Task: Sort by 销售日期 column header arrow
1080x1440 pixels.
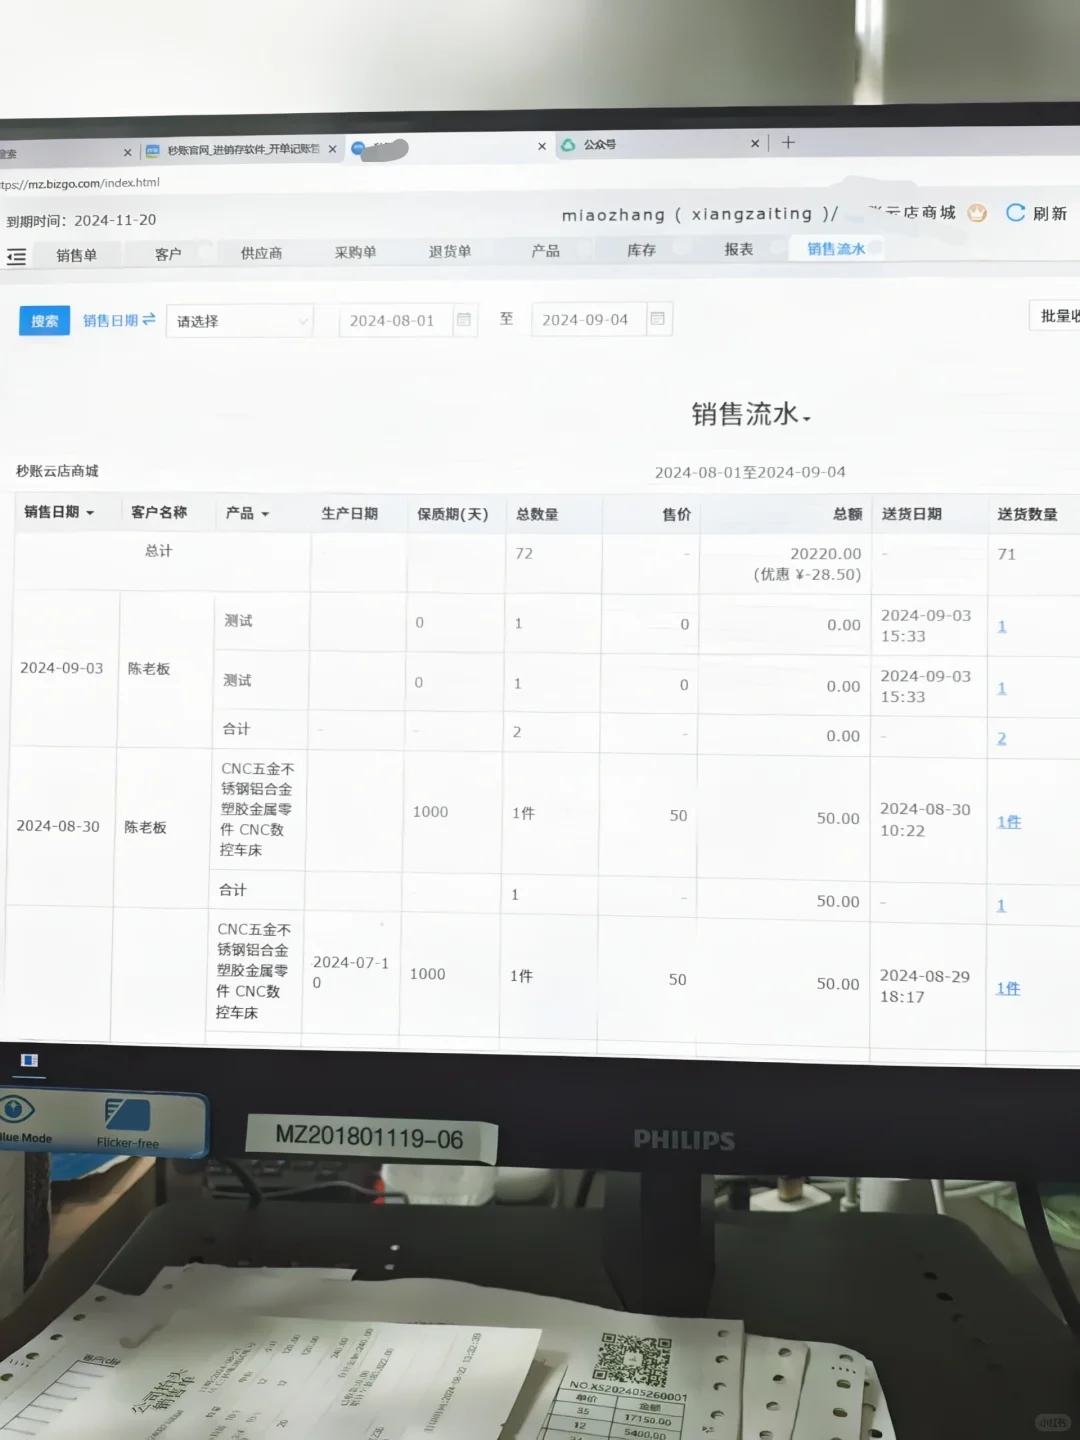Action: (x=90, y=513)
